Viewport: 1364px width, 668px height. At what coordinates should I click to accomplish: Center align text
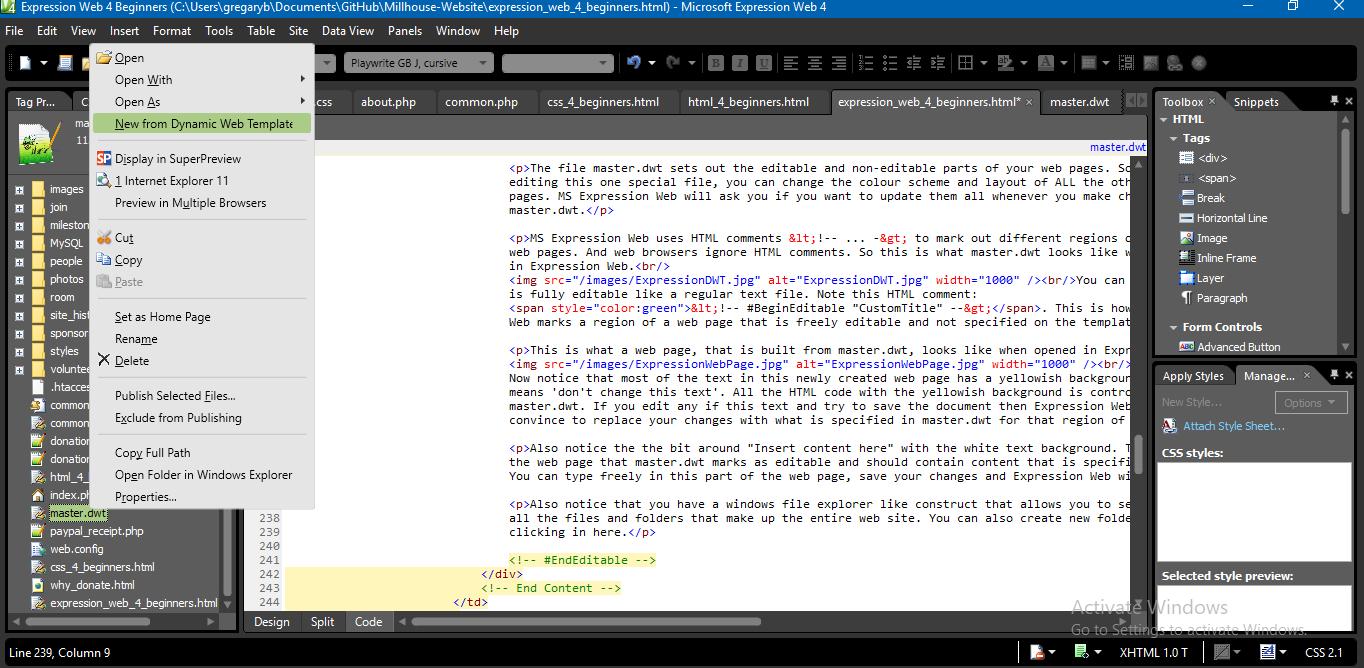[x=815, y=63]
